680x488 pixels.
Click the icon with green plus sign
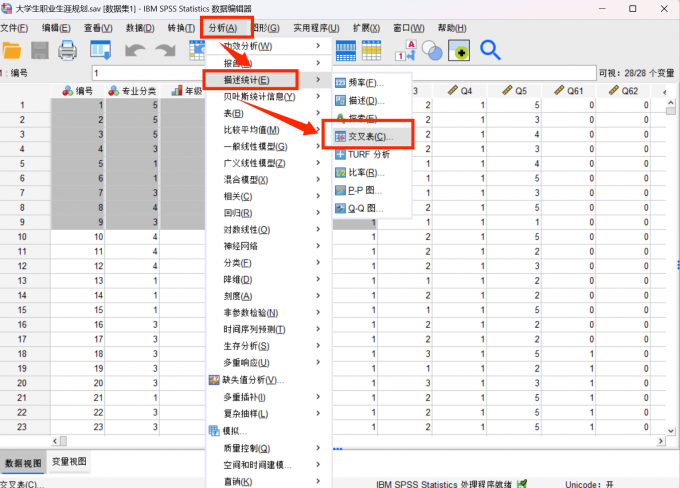[x=459, y=50]
